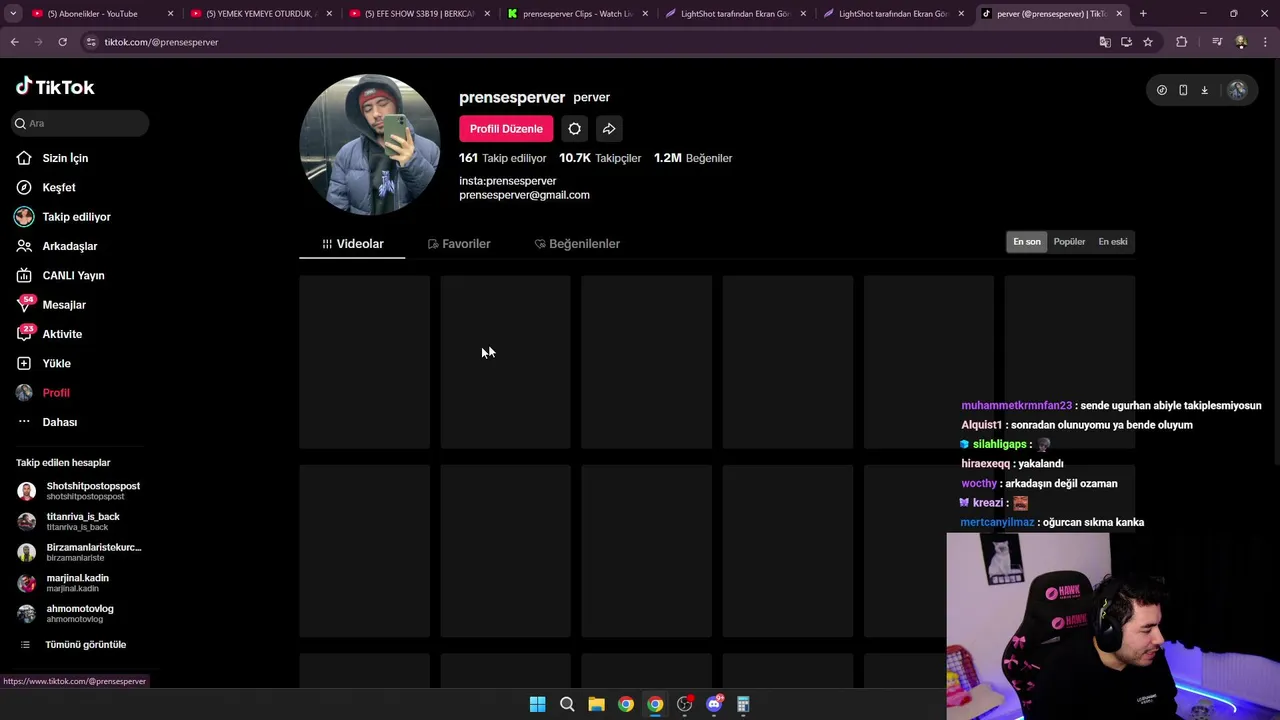The height and width of the screenshot is (720, 1280).
Task: Open Dahası more options
Action: pyautogui.click(x=47, y=422)
